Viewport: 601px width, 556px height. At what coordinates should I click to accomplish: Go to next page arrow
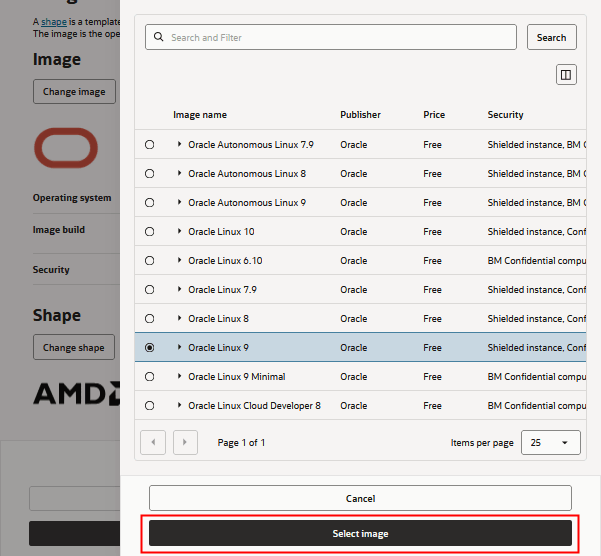tap(185, 442)
